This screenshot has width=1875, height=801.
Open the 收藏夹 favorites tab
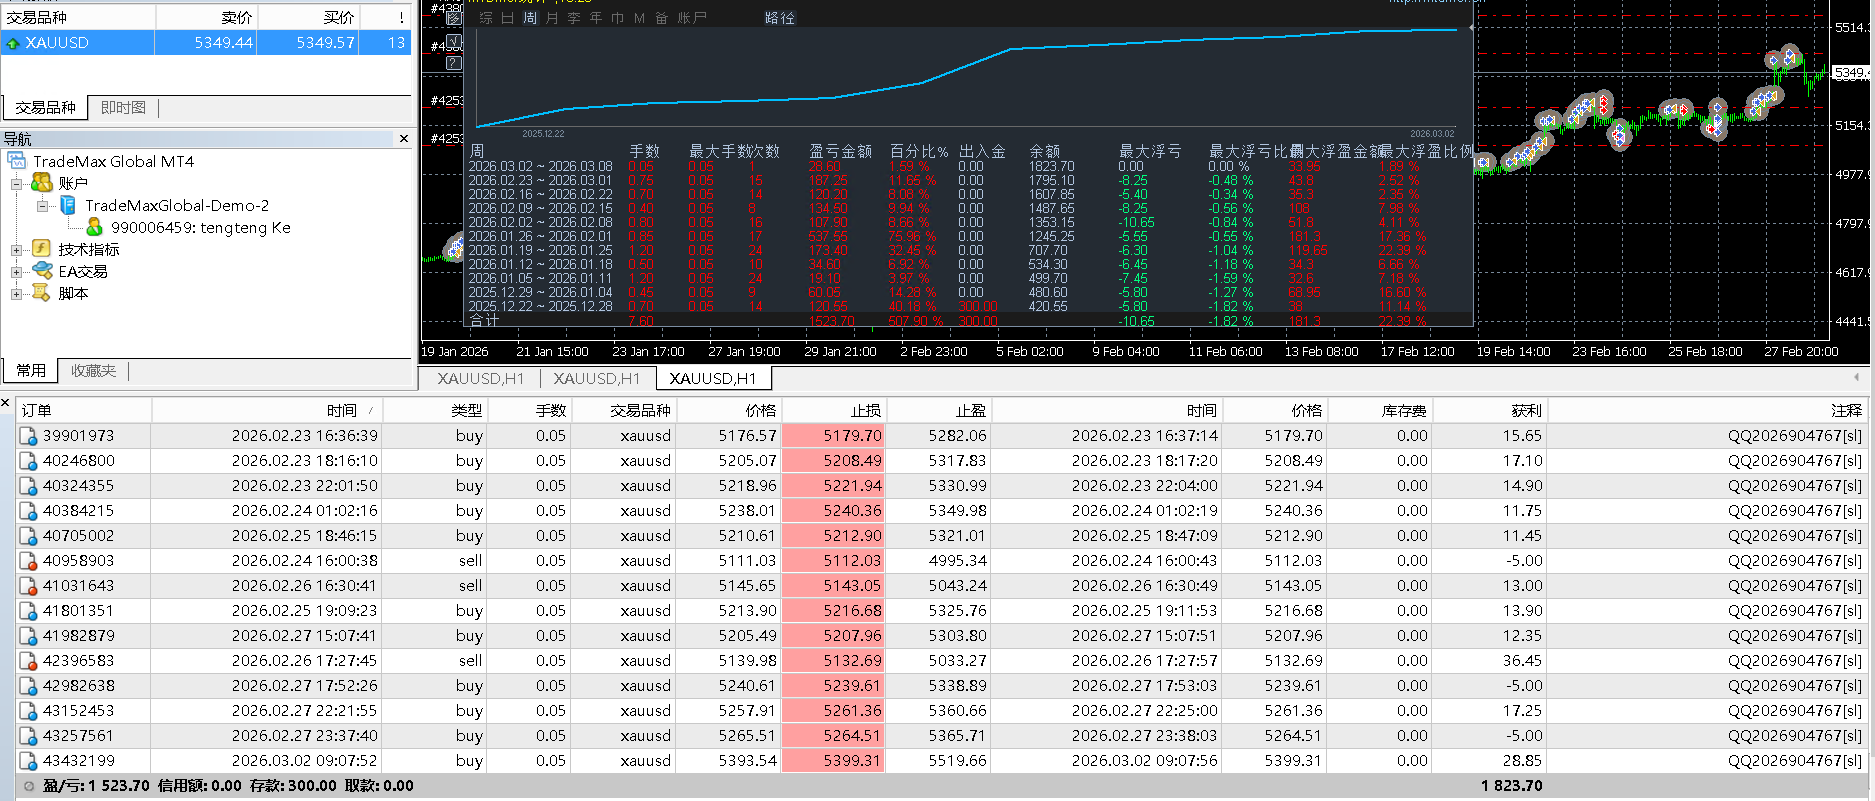(x=93, y=371)
